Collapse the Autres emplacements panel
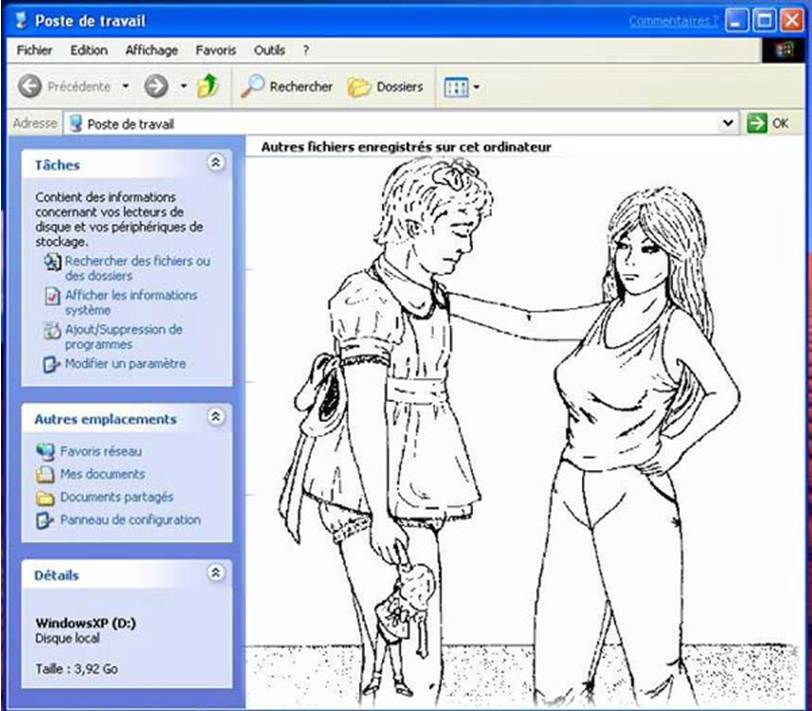812x711 pixels. [215, 418]
